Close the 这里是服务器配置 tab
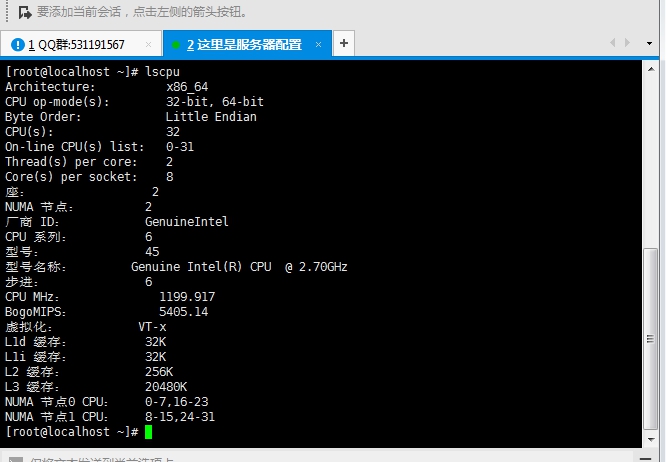 point(318,44)
